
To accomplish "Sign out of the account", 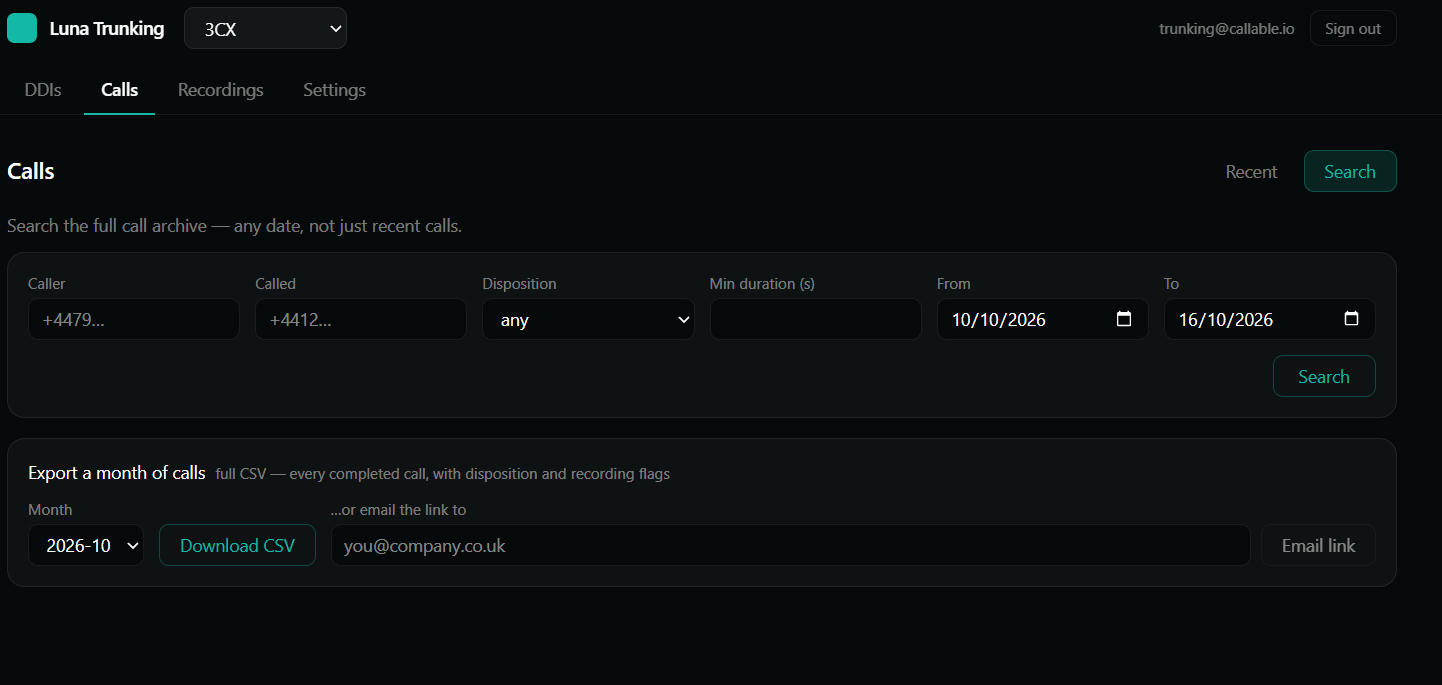I will click(1353, 28).
